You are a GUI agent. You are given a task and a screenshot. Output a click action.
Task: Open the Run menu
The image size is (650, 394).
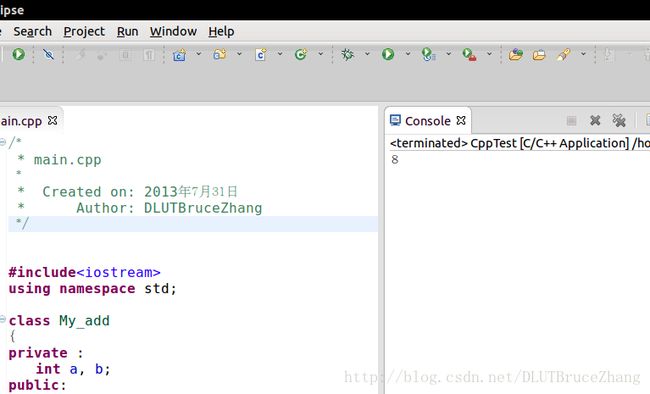128,32
